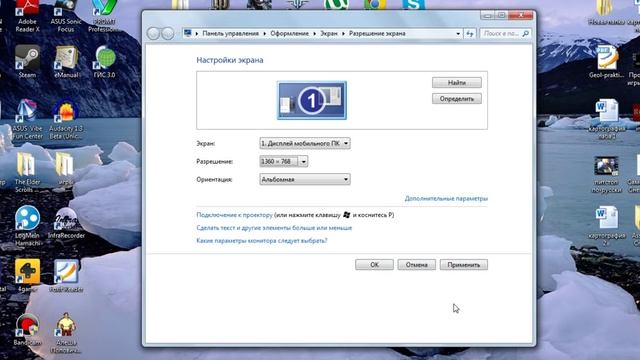Open Adobe Reader X desktop shortcut

tap(27, 16)
